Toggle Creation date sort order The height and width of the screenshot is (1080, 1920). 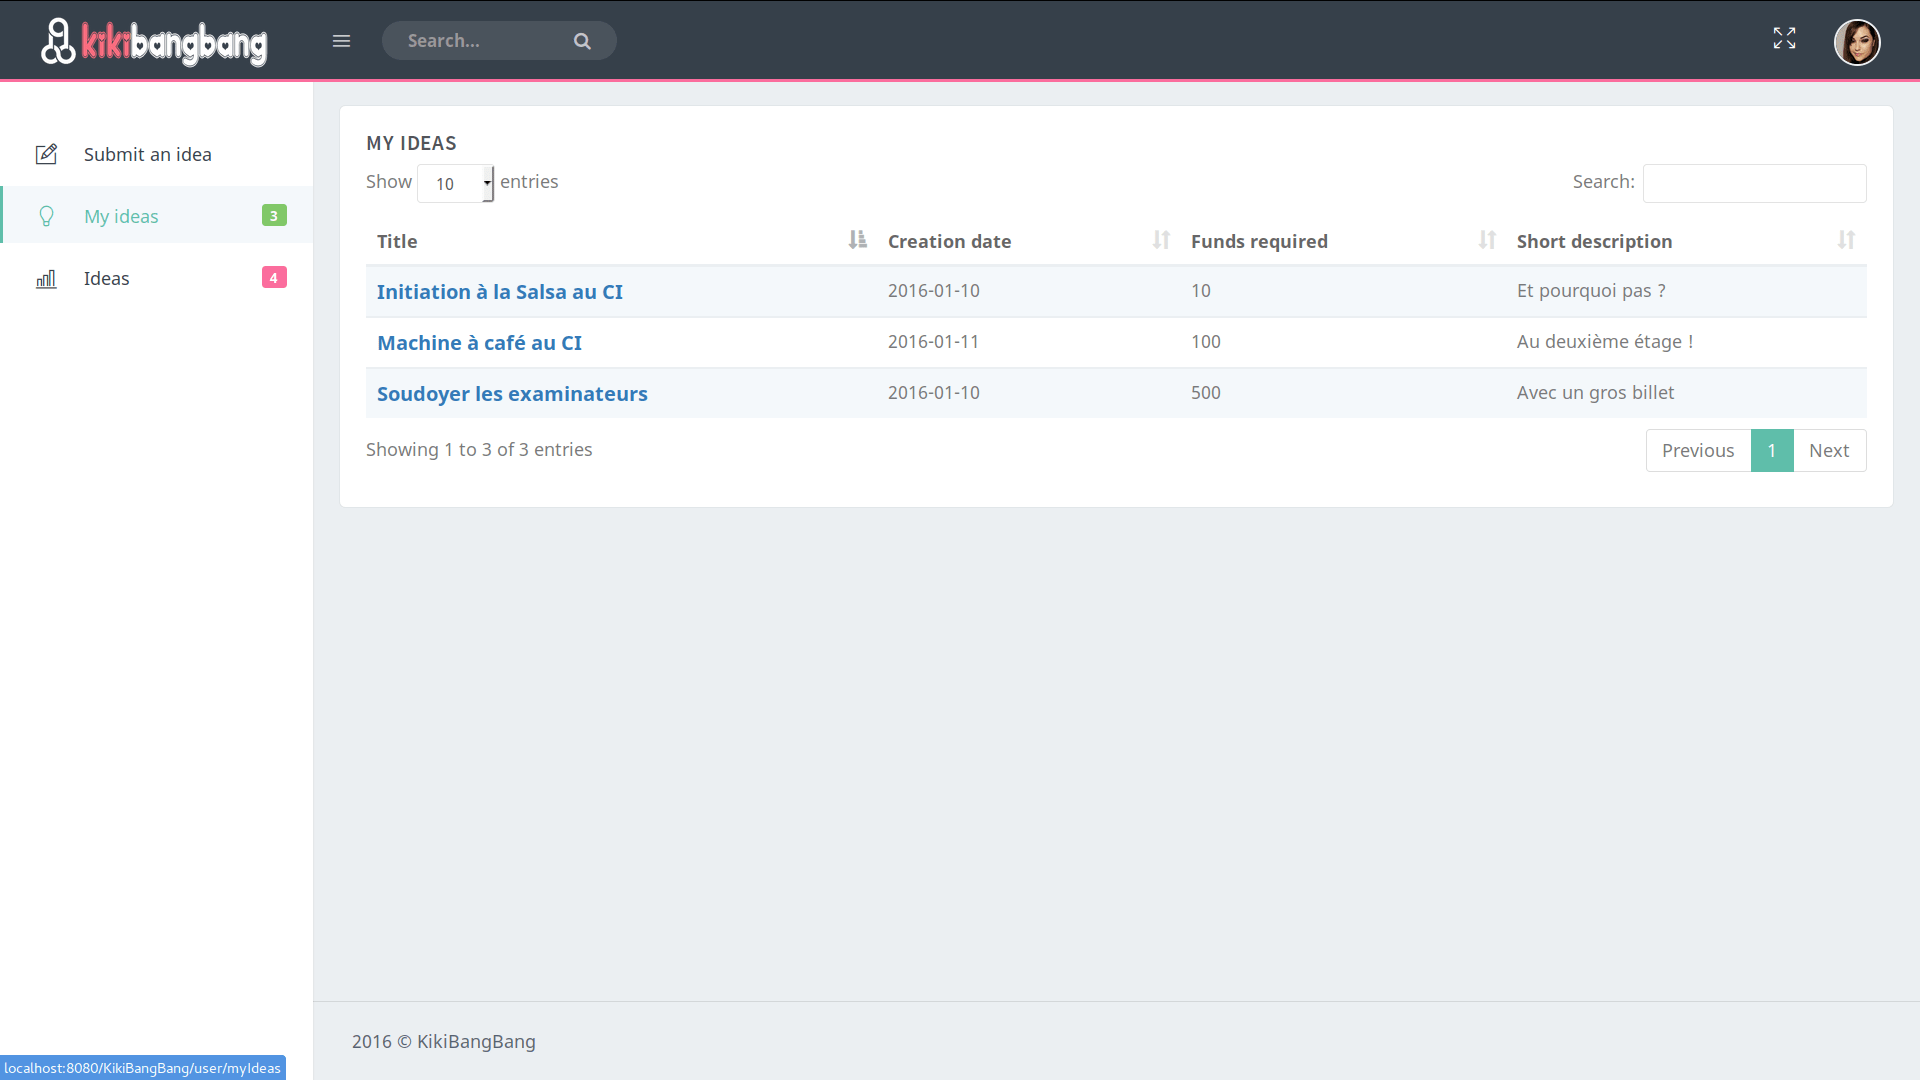[1160, 240]
